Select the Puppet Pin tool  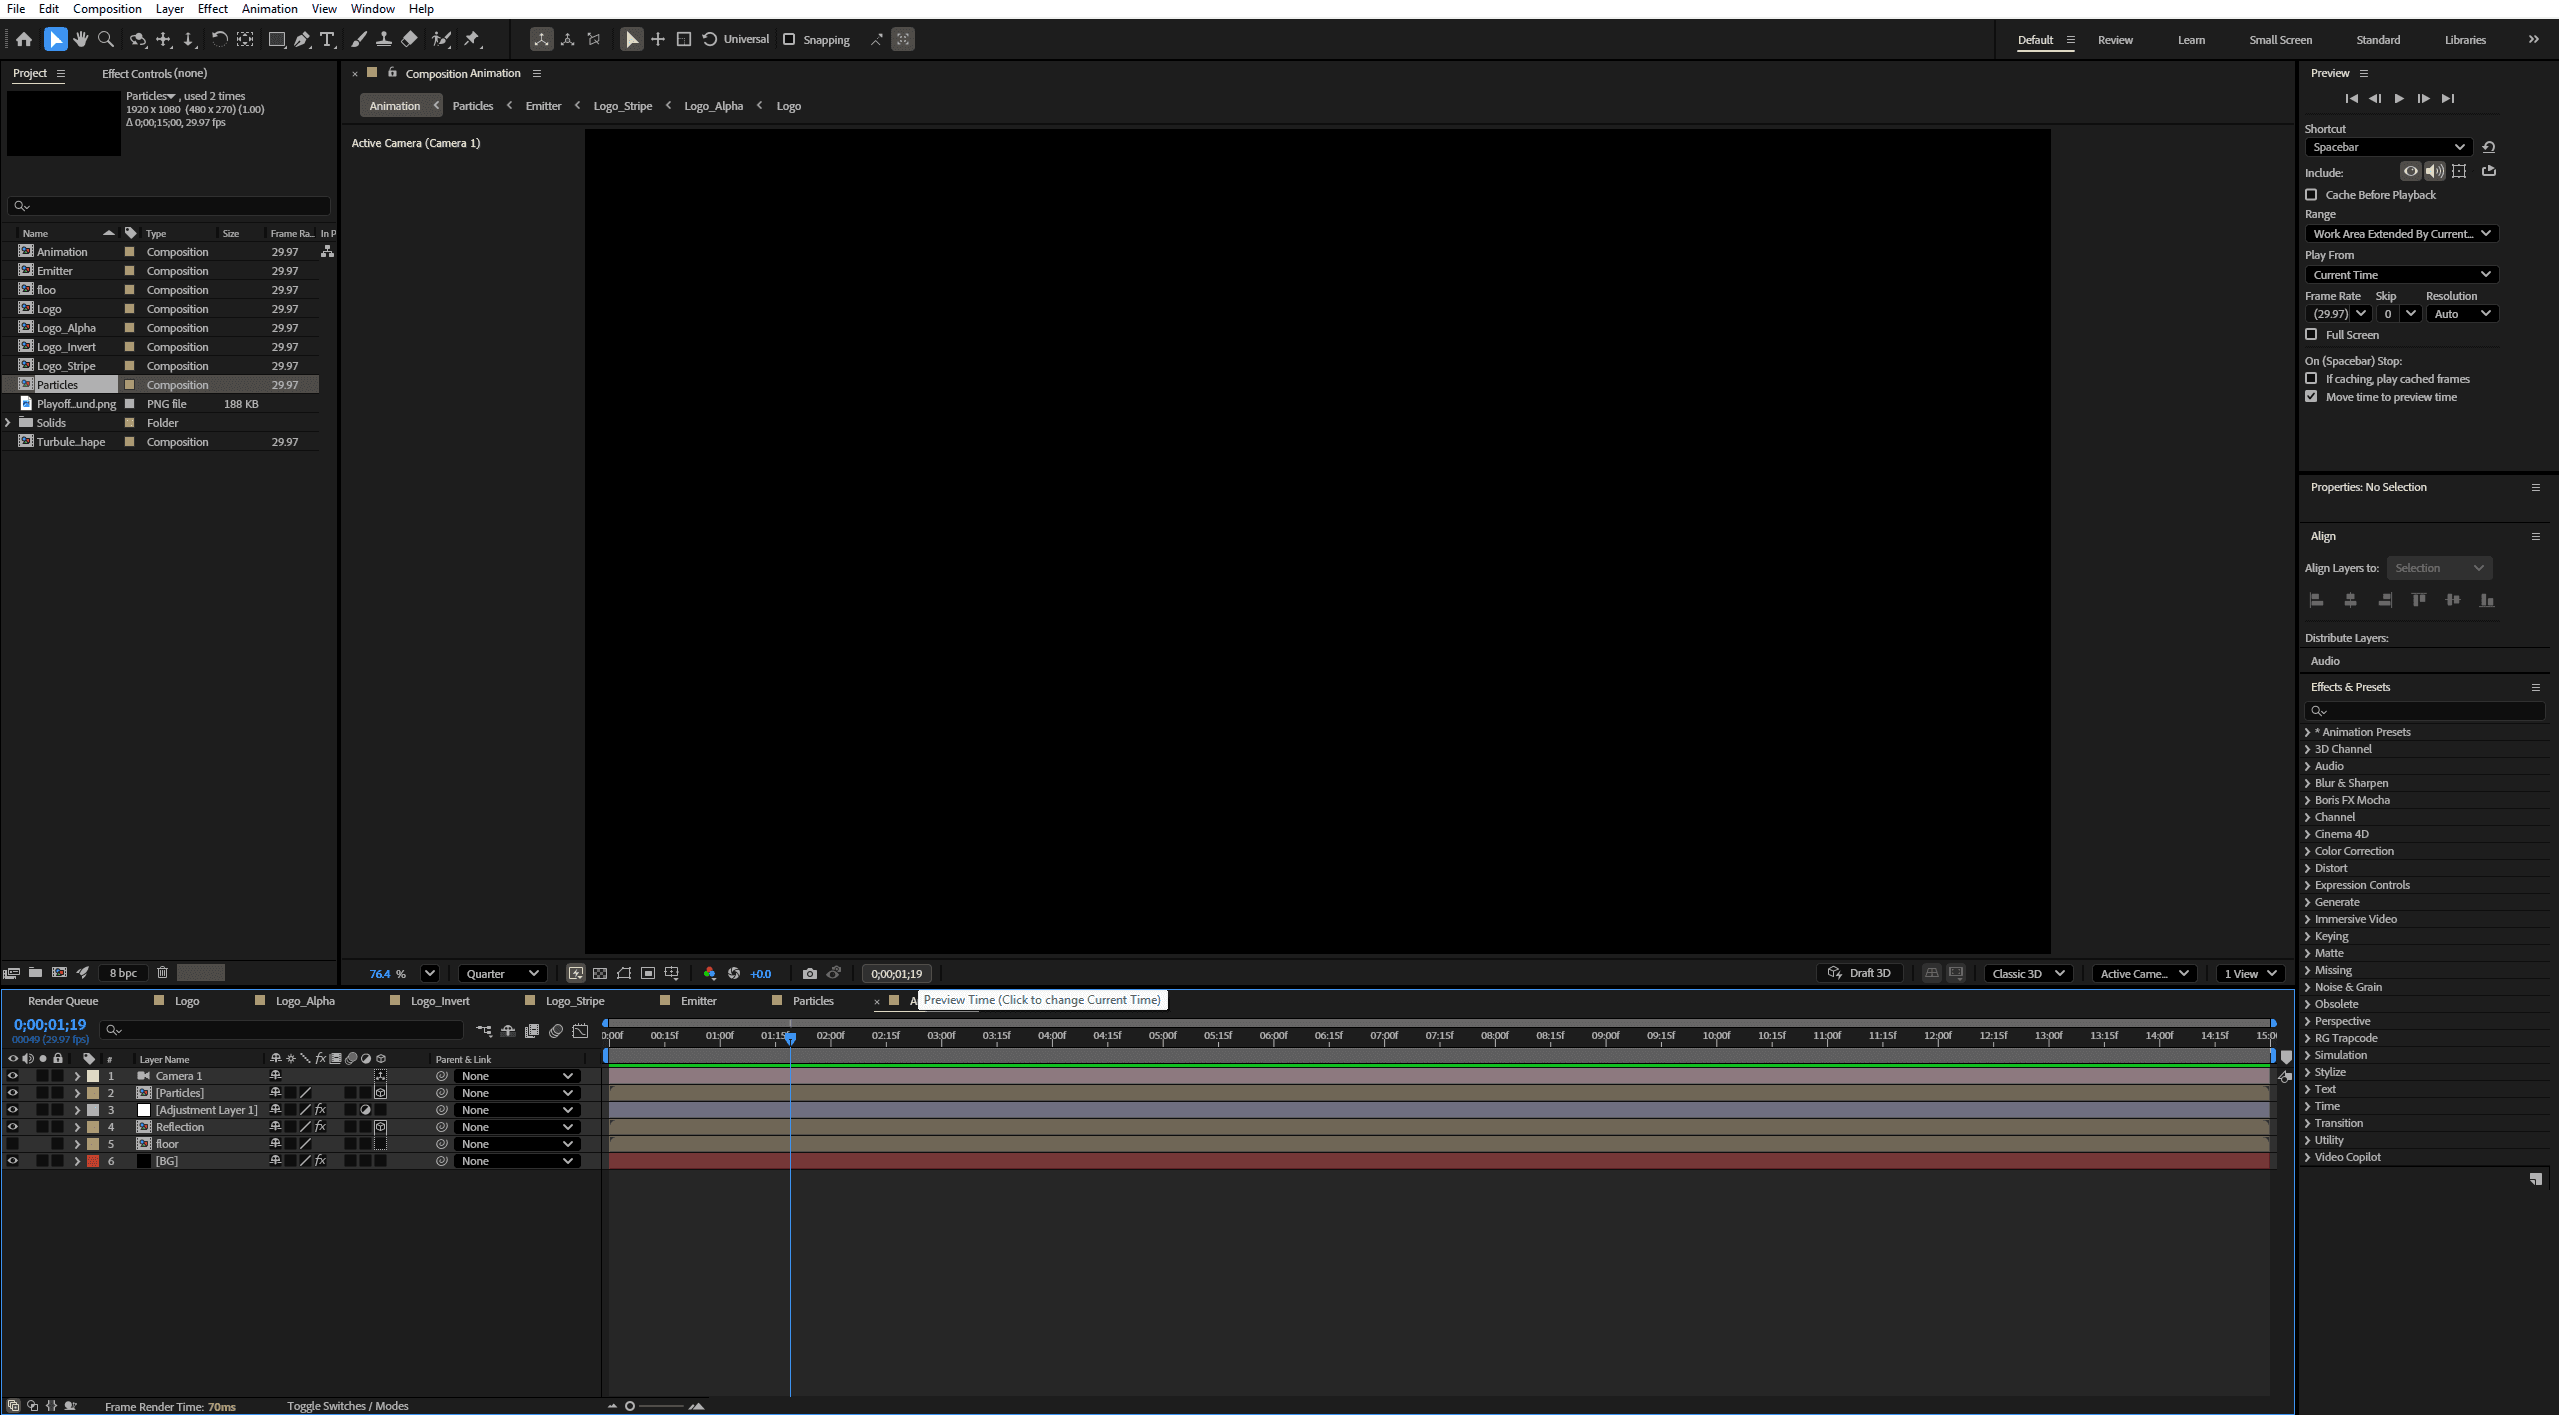tap(472, 39)
